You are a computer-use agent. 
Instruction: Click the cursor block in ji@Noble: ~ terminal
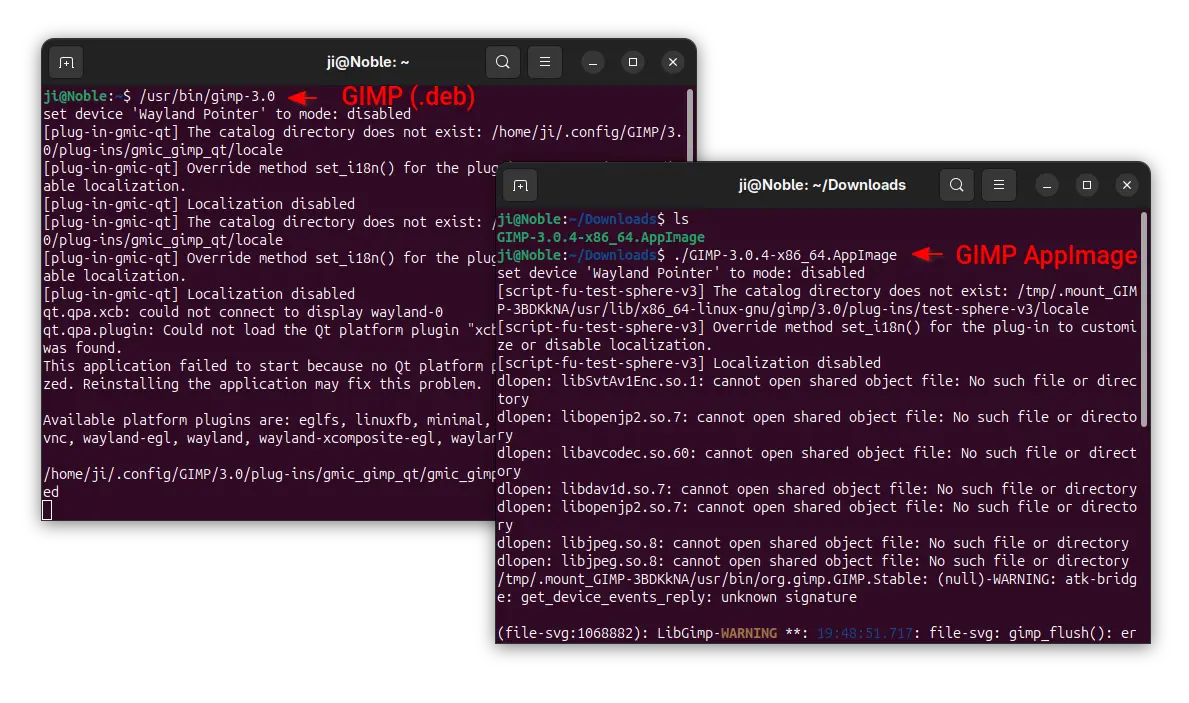pyautogui.click(x=47, y=510)
